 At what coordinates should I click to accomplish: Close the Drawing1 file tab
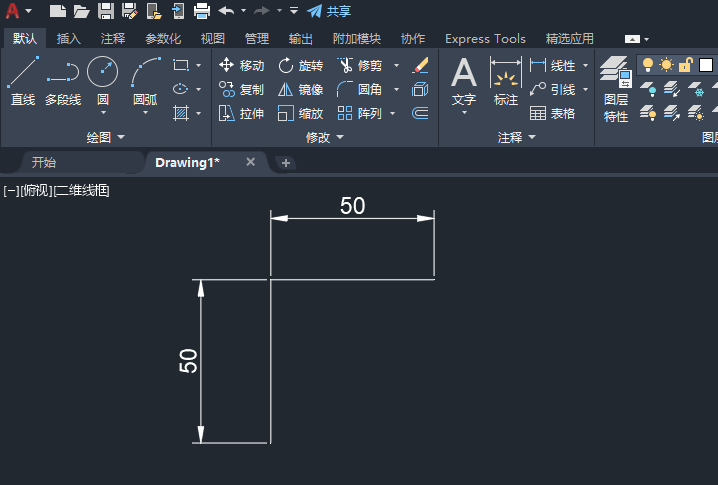coord(250,162)
